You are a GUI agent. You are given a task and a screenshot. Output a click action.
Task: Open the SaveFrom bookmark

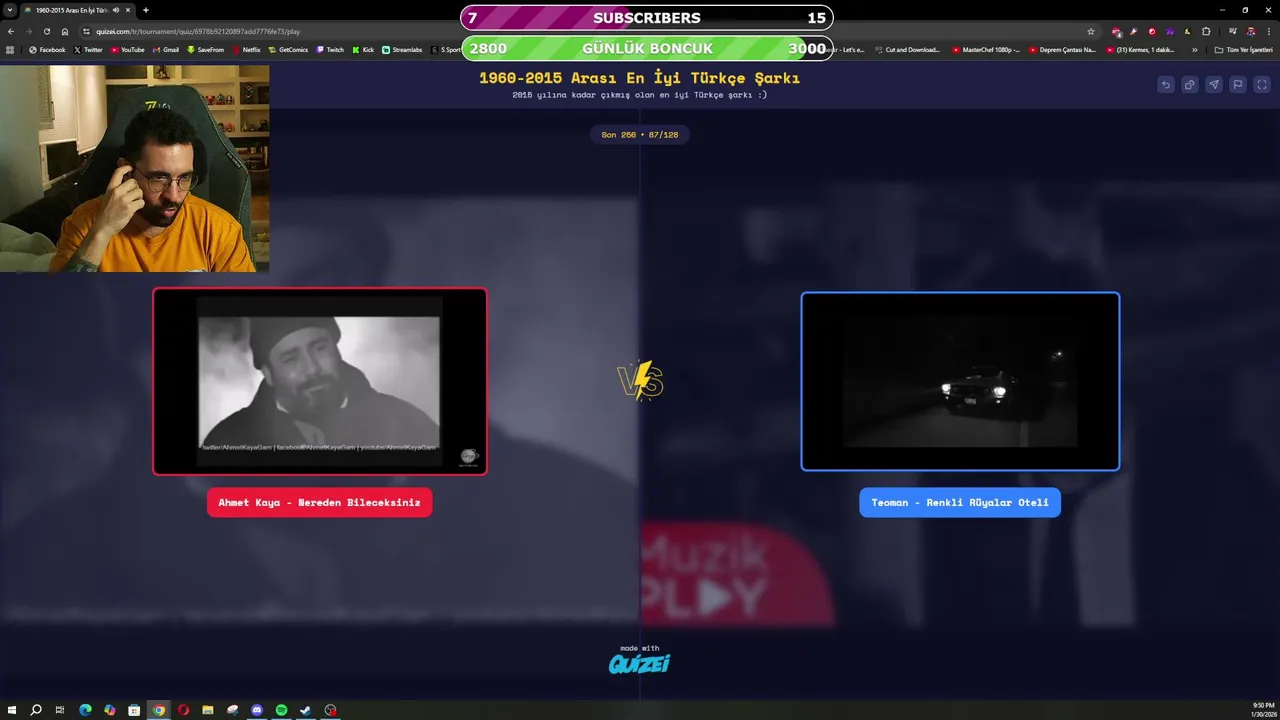point(205,49)
